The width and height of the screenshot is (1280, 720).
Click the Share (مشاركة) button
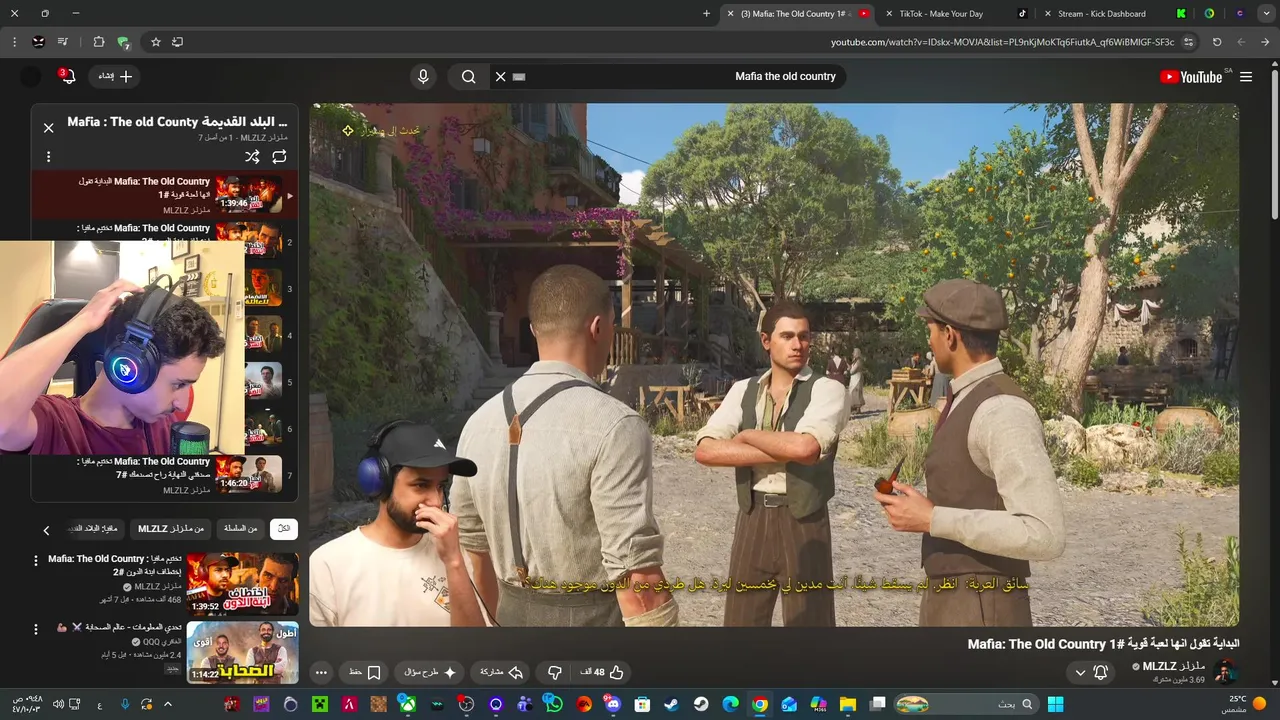[502, 673]
